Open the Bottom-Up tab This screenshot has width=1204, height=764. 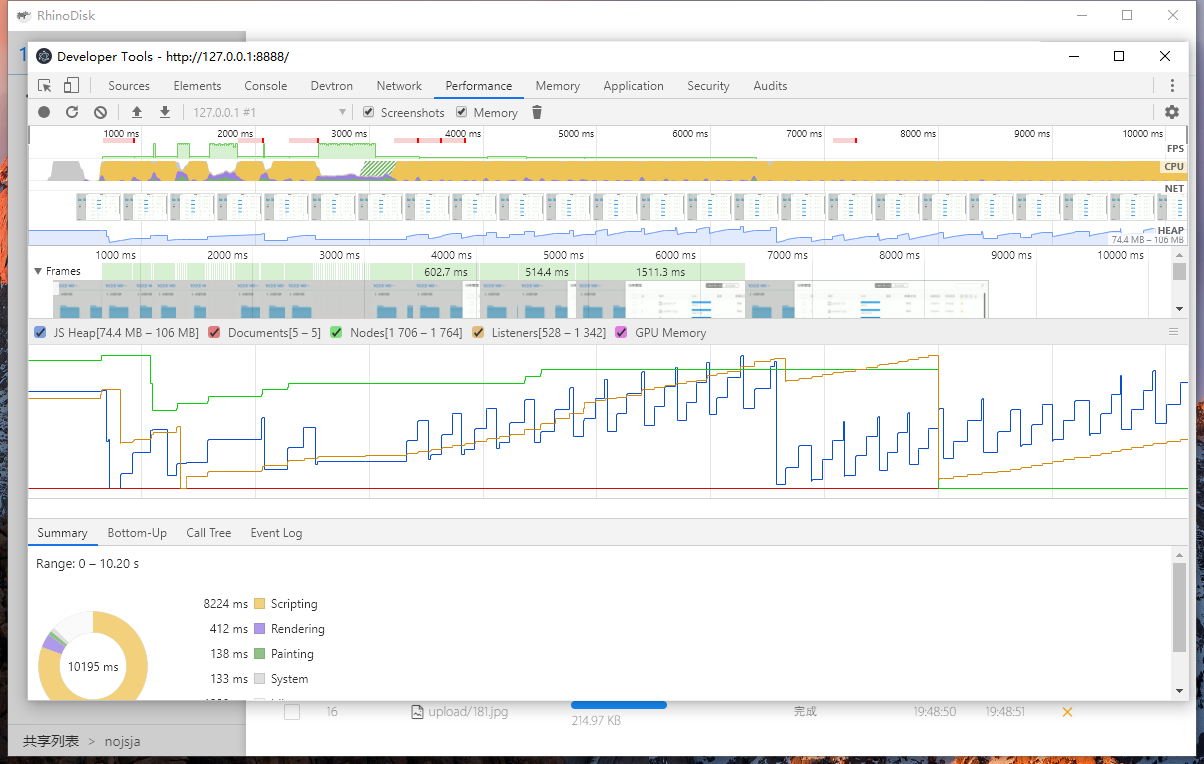[137, 533]
